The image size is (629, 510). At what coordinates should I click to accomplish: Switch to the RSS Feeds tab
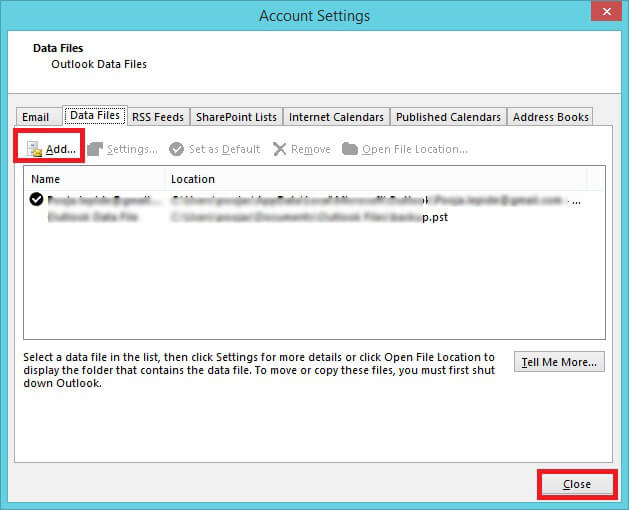(x=158, y=117)
